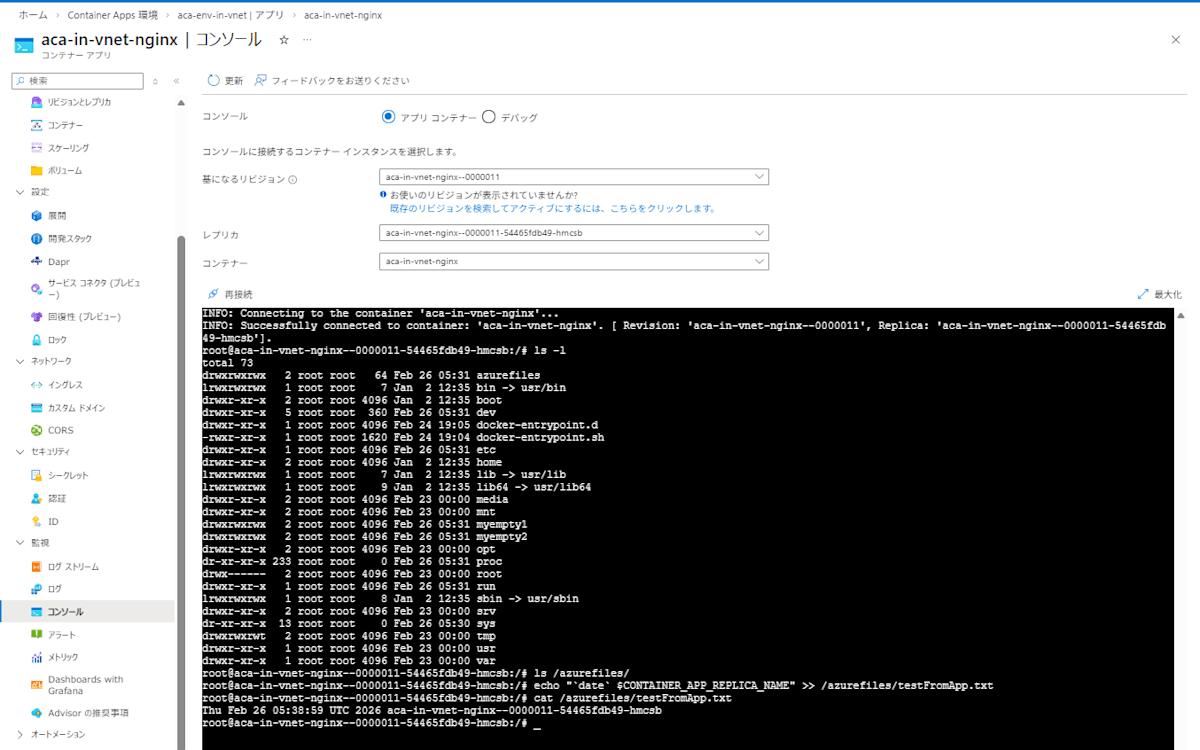Collapse the sidebar menu with double-chevron
This screenshot has height=750, width=1200.
[177, 81]
